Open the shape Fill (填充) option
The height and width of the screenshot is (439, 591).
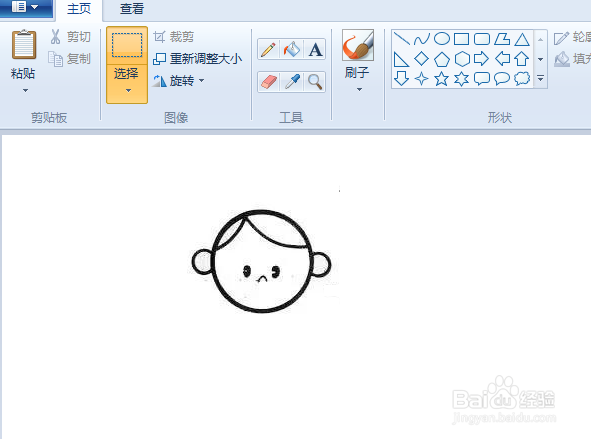tap(572, 59)
